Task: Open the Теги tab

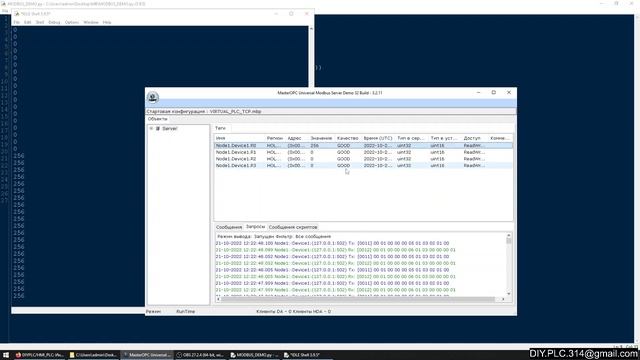Action: pyautogui.click(x=220, y=128)
